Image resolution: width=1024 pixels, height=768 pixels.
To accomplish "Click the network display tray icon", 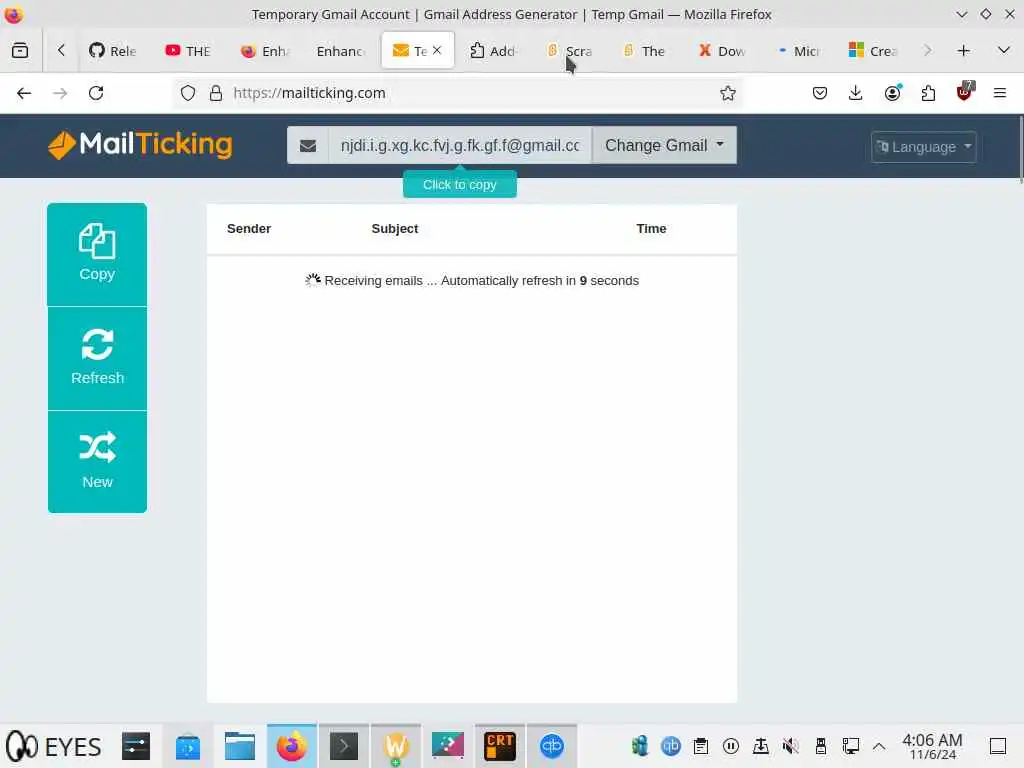I will coord(850,746).
